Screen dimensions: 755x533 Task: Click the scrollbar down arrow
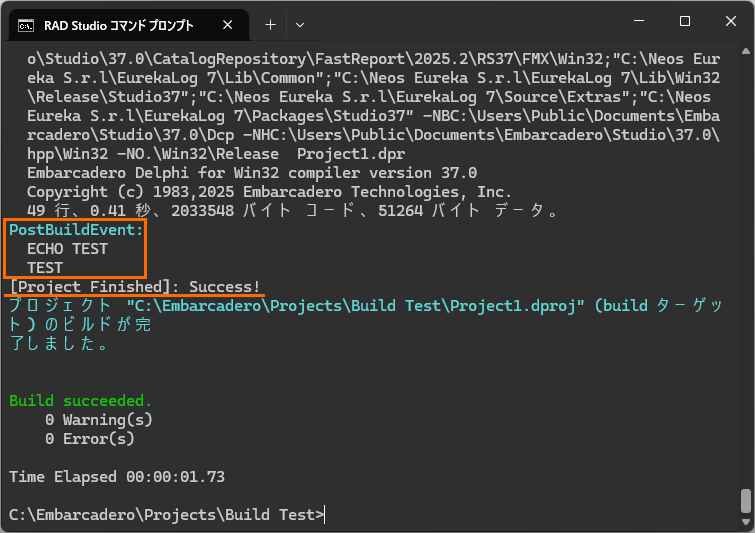click(746, 522)
